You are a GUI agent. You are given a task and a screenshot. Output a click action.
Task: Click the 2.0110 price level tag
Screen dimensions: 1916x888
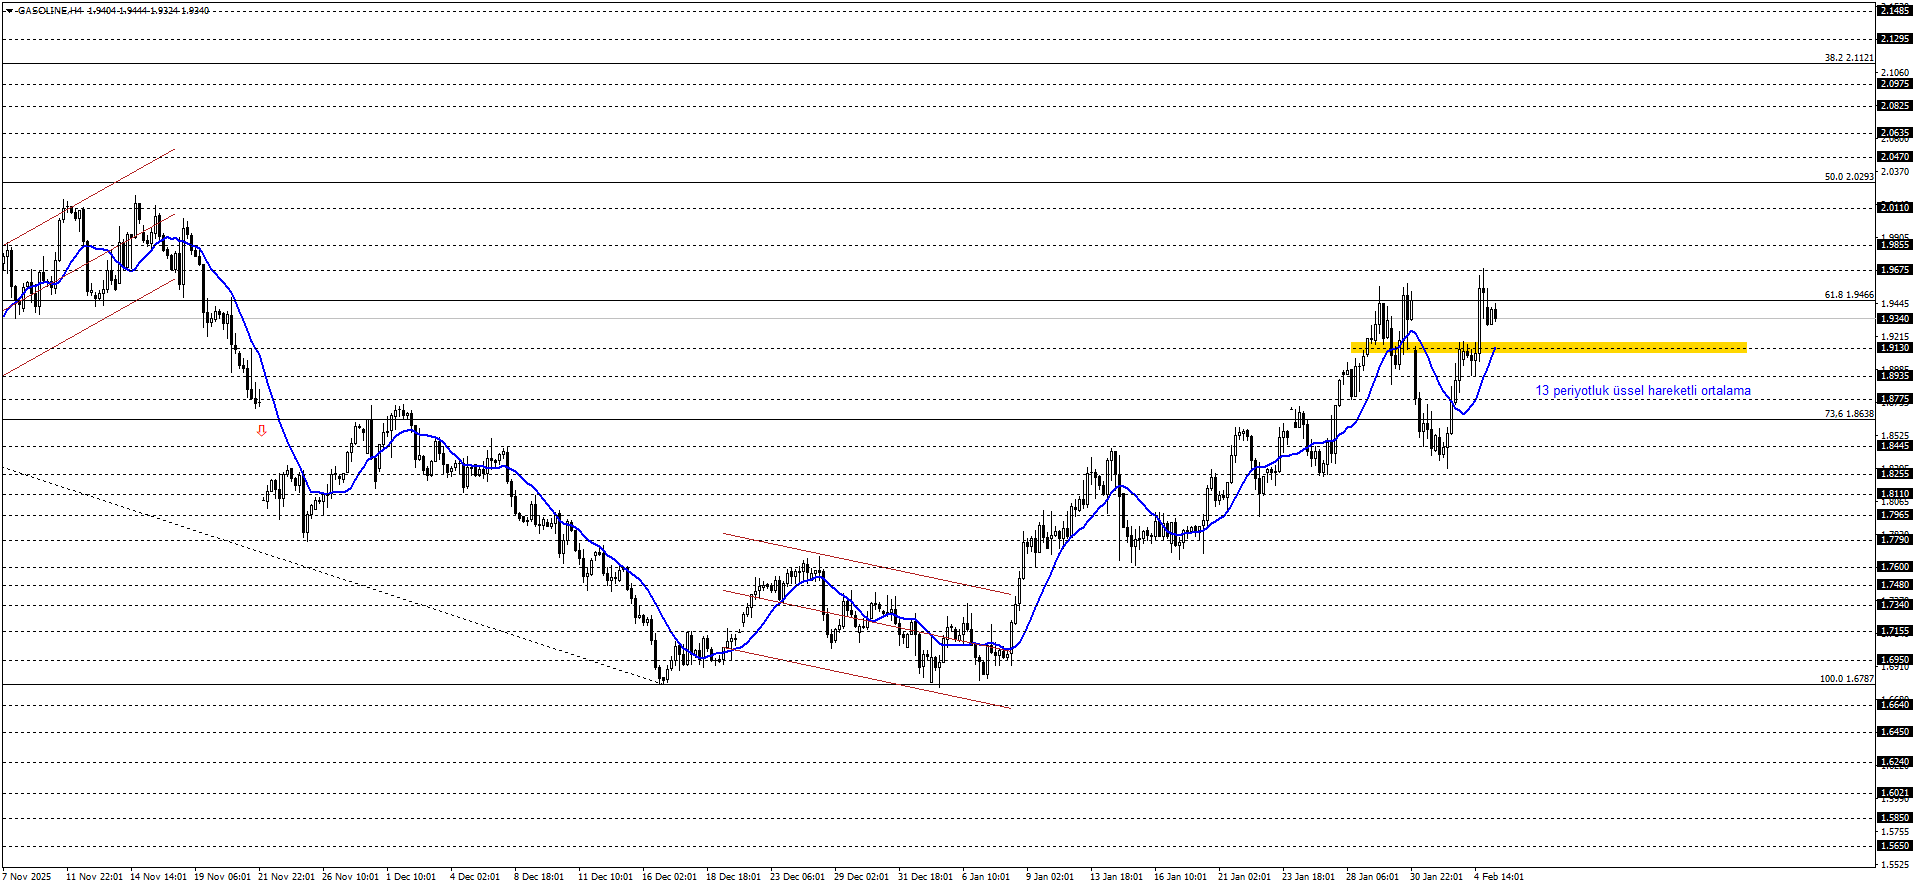[1895, 208]
